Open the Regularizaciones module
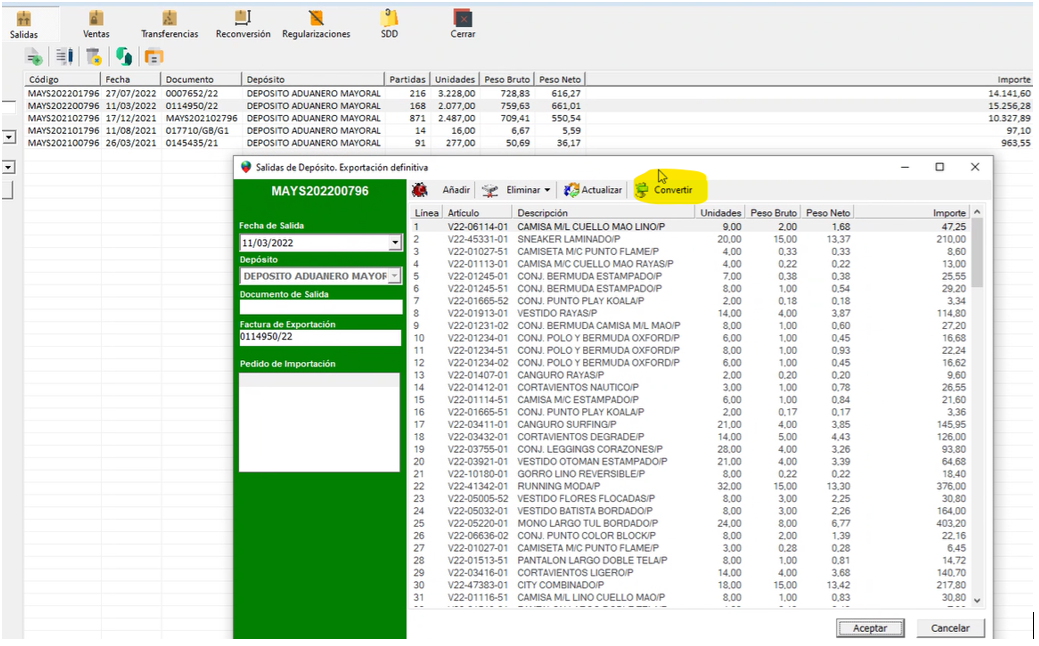1039x646 pixels. tap(316, 24)
